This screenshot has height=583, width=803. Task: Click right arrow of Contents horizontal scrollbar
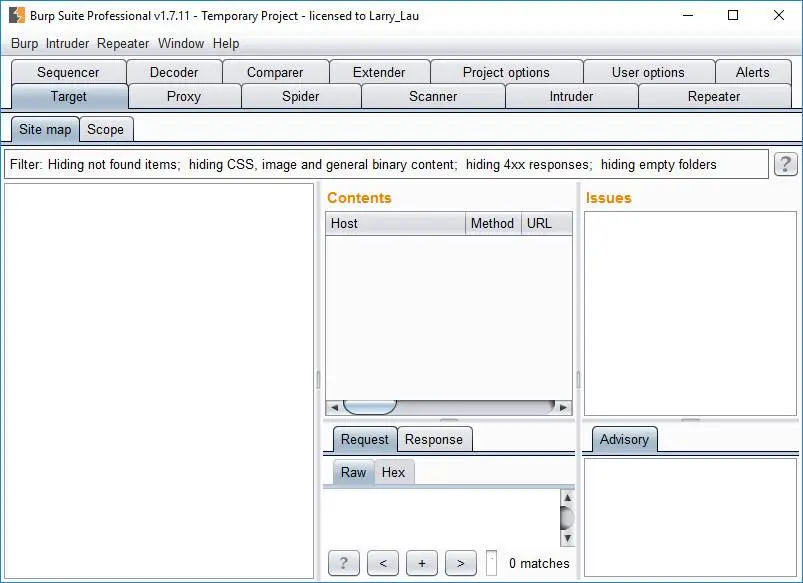point(563,407)
